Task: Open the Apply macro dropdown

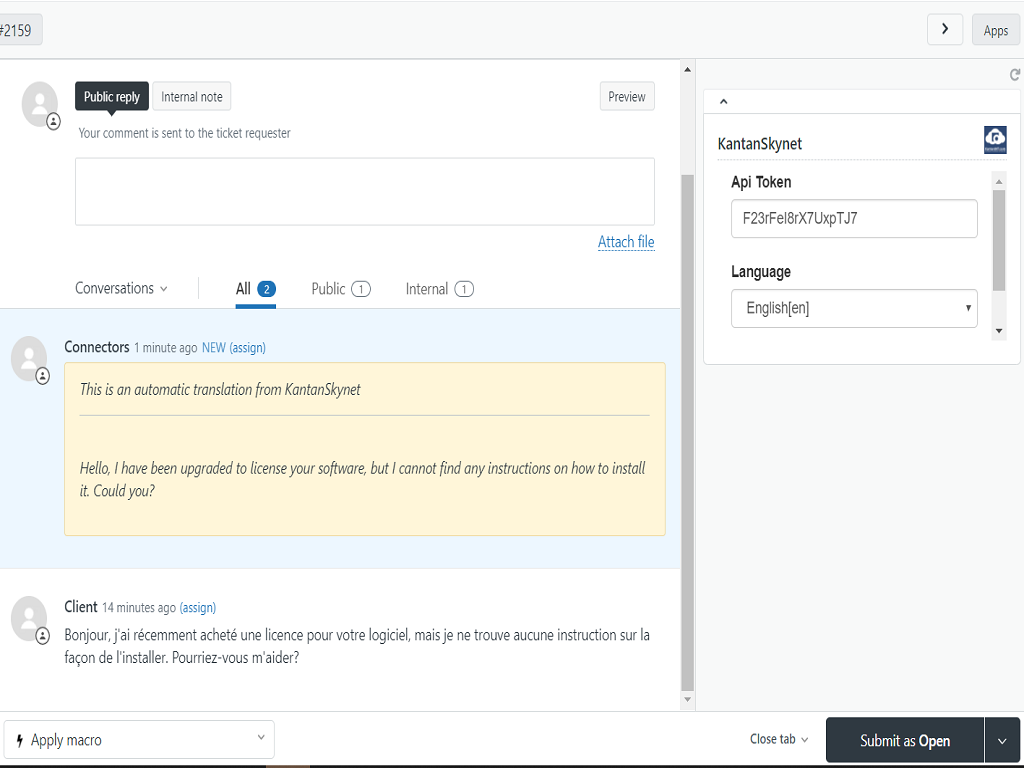Action: (139, 740)
